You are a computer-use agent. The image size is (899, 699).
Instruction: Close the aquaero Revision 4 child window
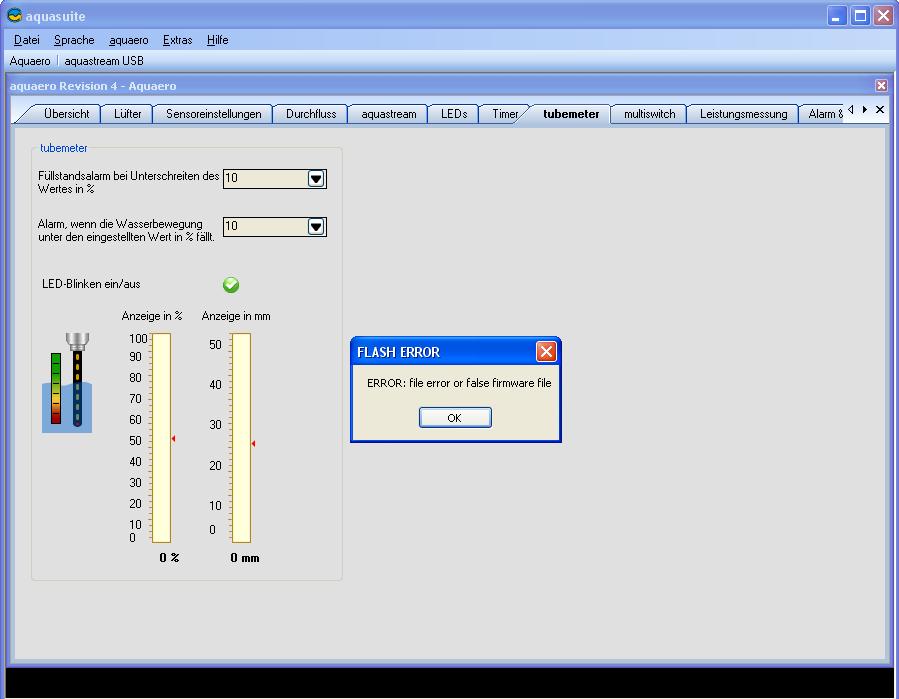click(881, 86)
